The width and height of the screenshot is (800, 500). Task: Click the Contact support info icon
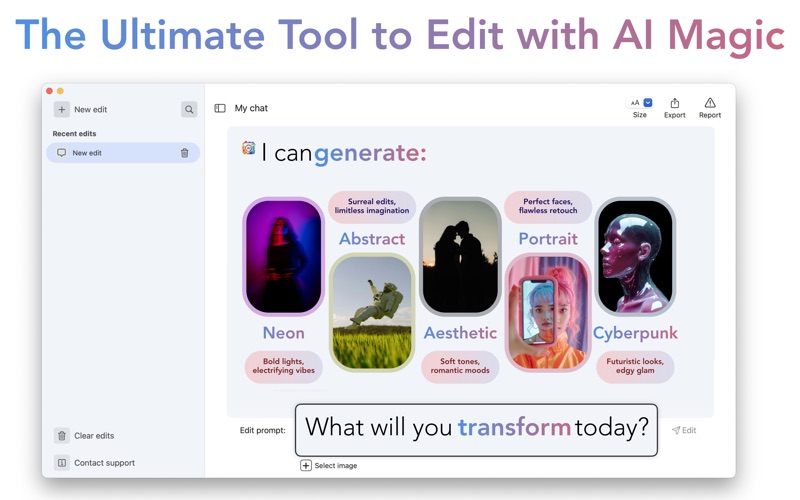click(x=61, y=463)
